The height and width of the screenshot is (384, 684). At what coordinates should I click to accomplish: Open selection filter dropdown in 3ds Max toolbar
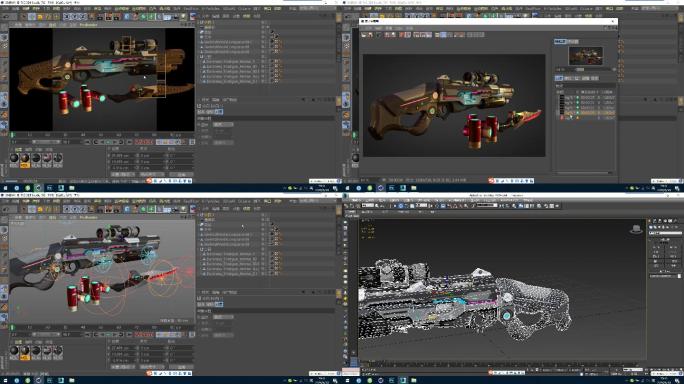click(x=368, y=205)
